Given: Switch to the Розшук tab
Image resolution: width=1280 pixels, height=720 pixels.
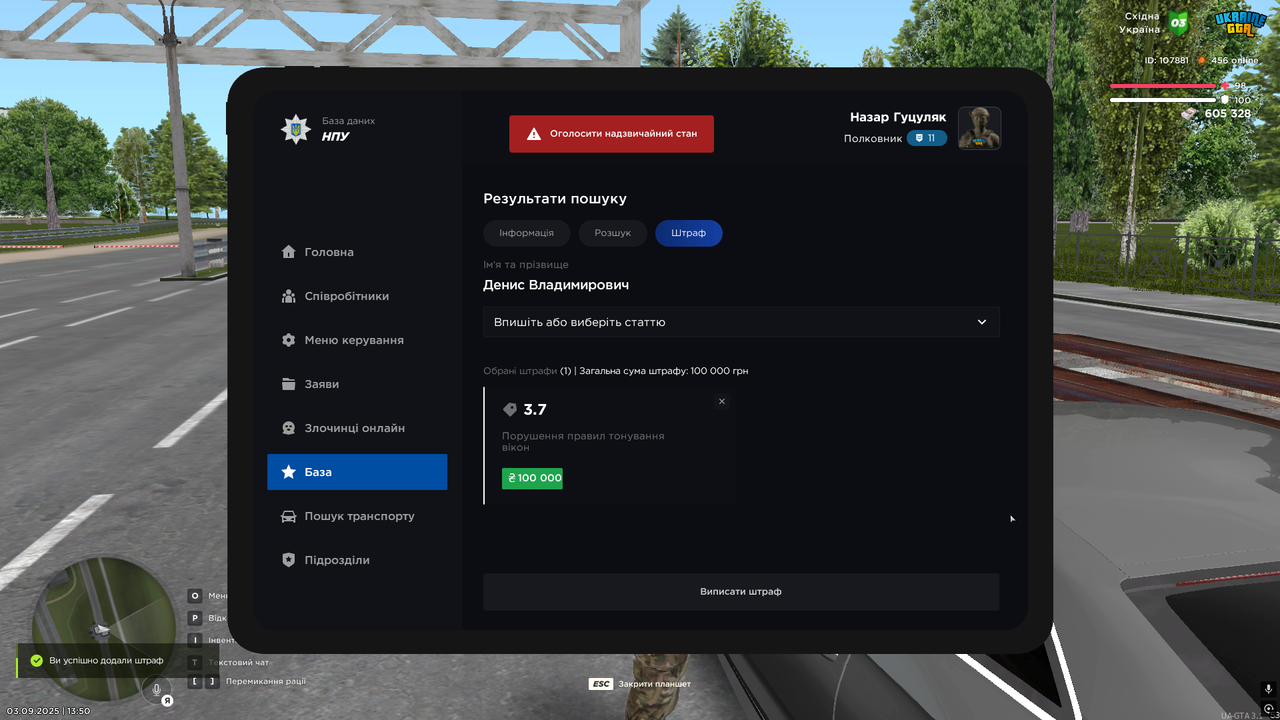Looking at the screenshot, I should coord(613,233).
